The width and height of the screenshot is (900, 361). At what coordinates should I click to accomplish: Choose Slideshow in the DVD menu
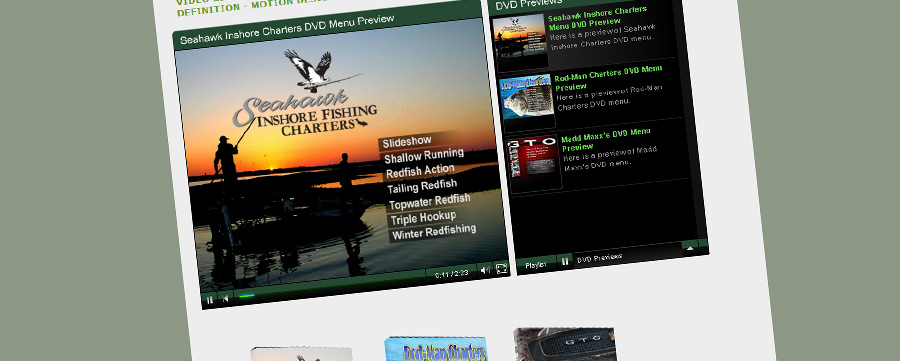click(407, 141)
